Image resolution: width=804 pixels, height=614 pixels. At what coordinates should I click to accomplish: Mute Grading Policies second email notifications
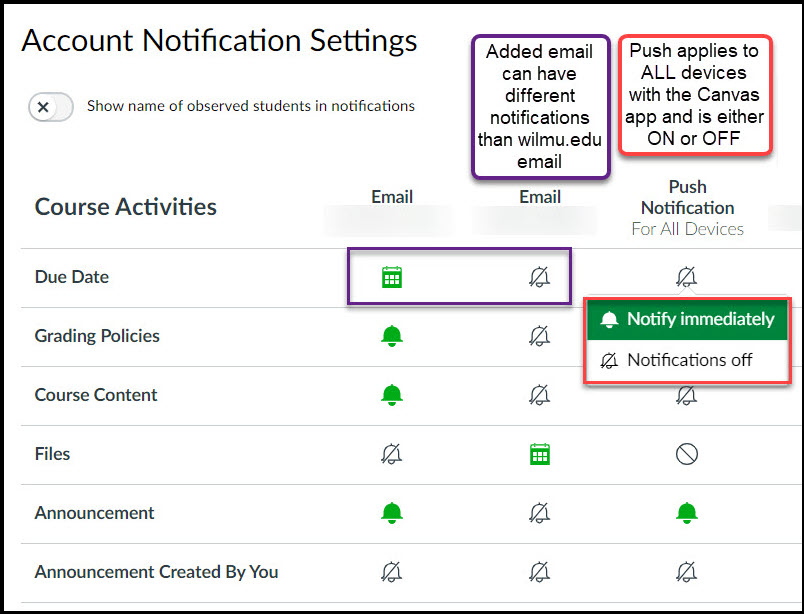point(540,336)
